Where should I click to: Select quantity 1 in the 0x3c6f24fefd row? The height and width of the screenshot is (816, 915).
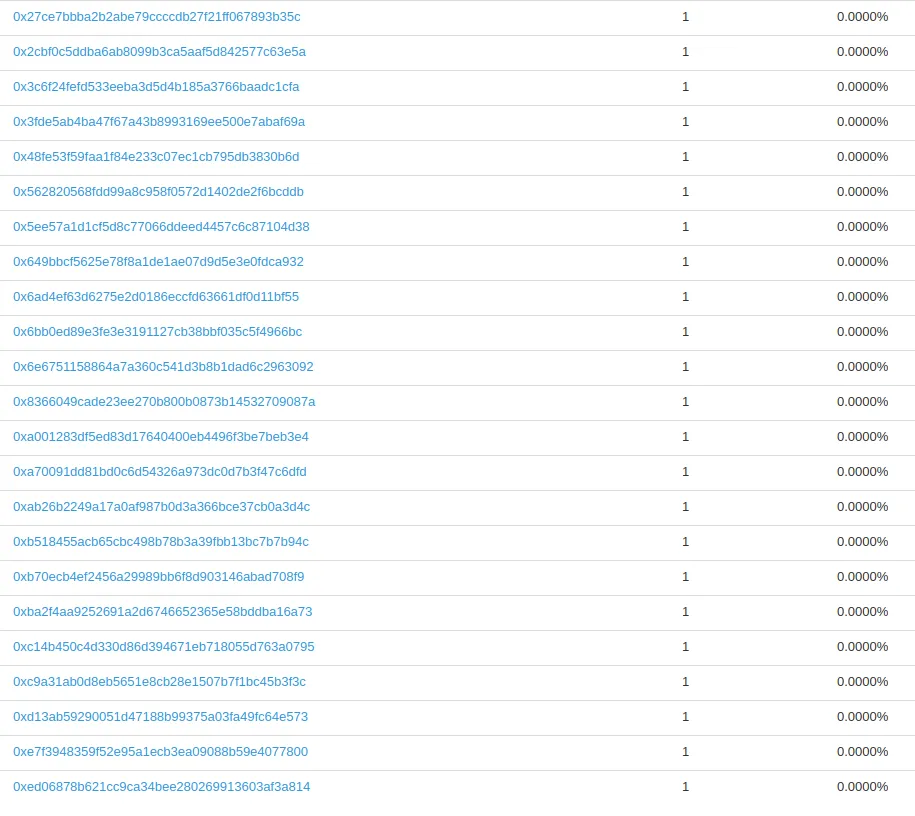click(686, 87)
